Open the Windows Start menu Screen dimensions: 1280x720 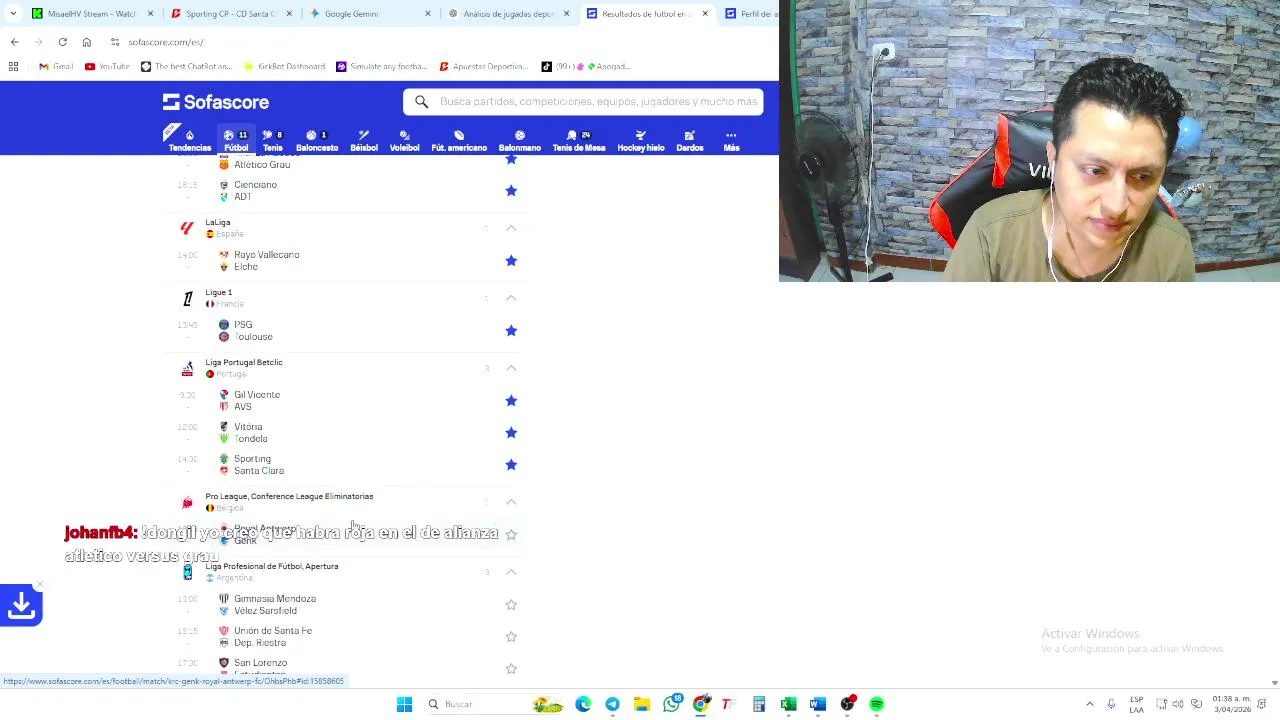pos(404,704)
